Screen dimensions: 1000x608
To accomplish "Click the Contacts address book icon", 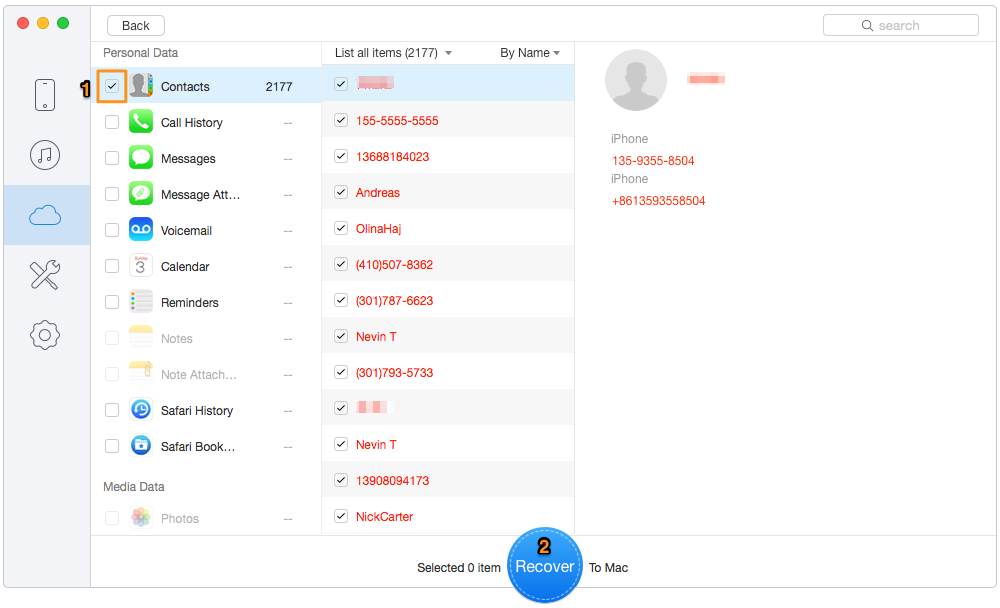I will click(141, 85).
